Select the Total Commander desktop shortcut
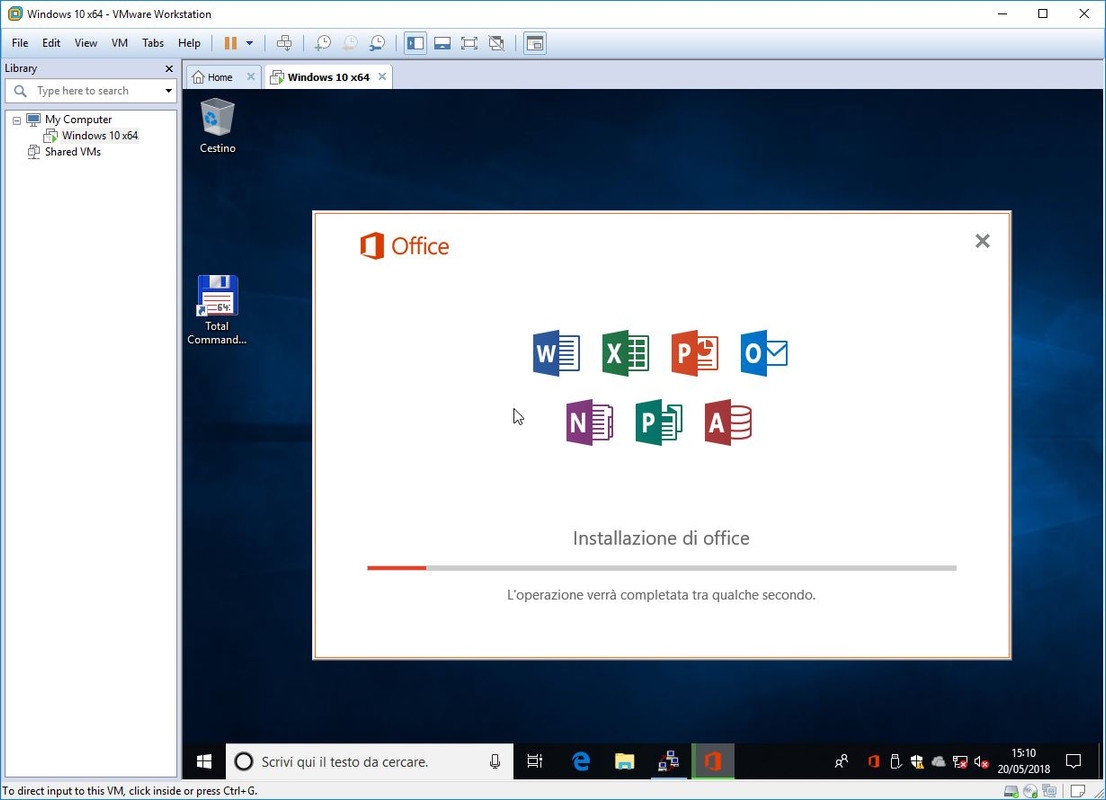Screen dimensions: 1106x800 click(x=217, y=309)
